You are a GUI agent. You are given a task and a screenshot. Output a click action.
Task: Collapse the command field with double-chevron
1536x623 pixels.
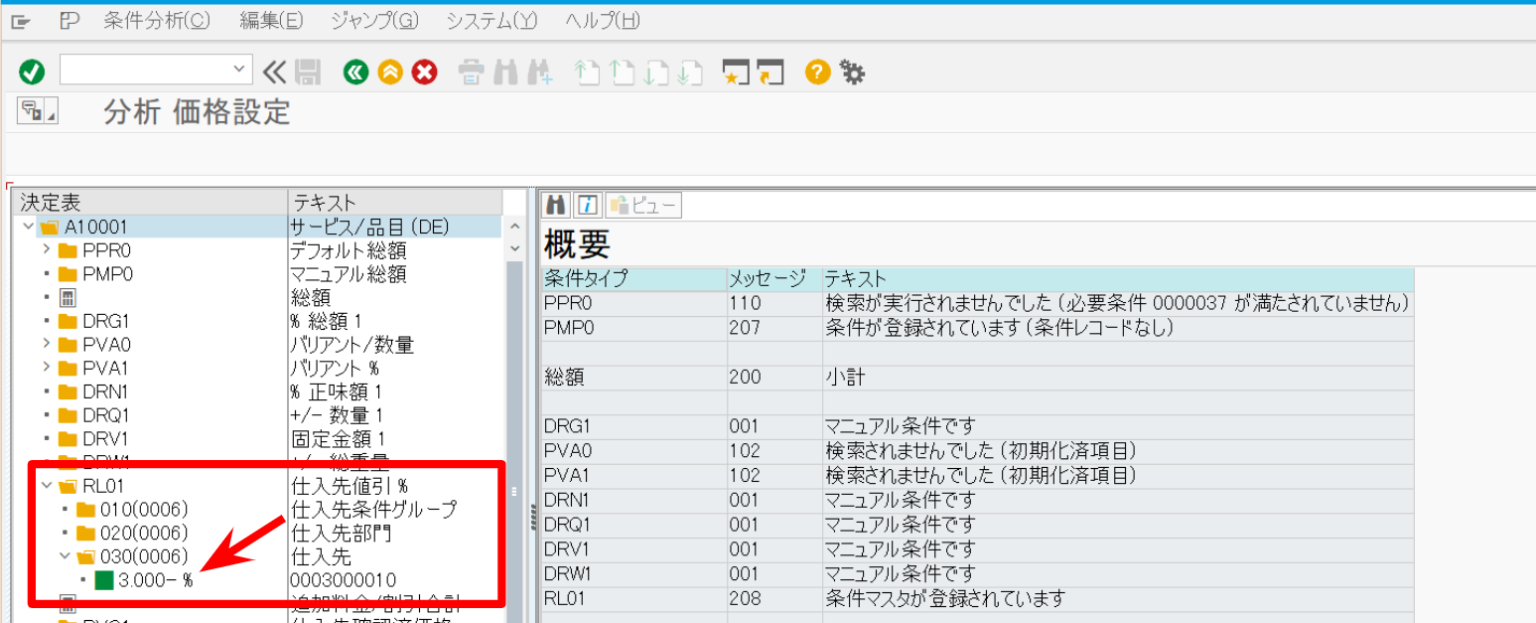coord(274,71)
